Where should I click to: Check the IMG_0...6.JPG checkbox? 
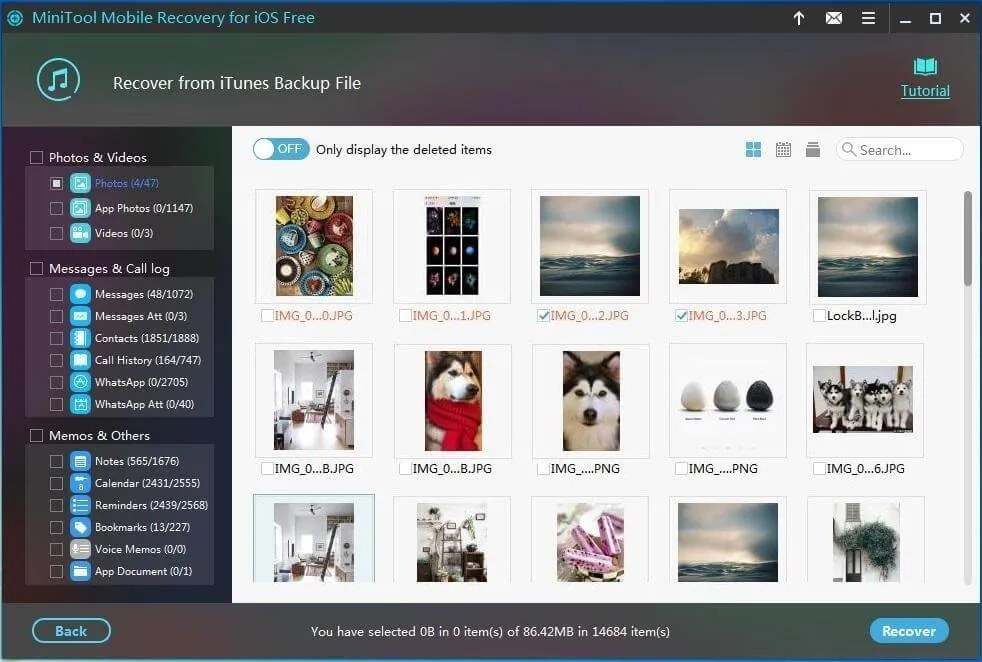point(819,468)
